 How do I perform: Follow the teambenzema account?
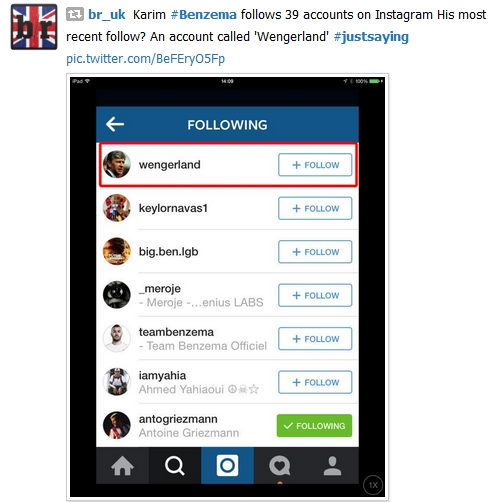[315, 339]
